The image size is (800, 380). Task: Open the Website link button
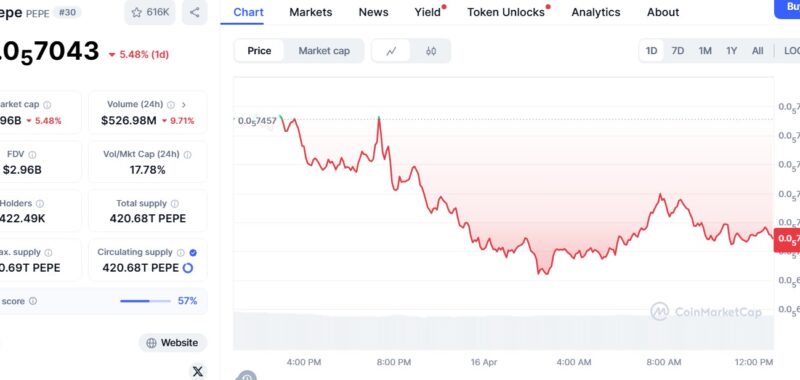point(173,343)
